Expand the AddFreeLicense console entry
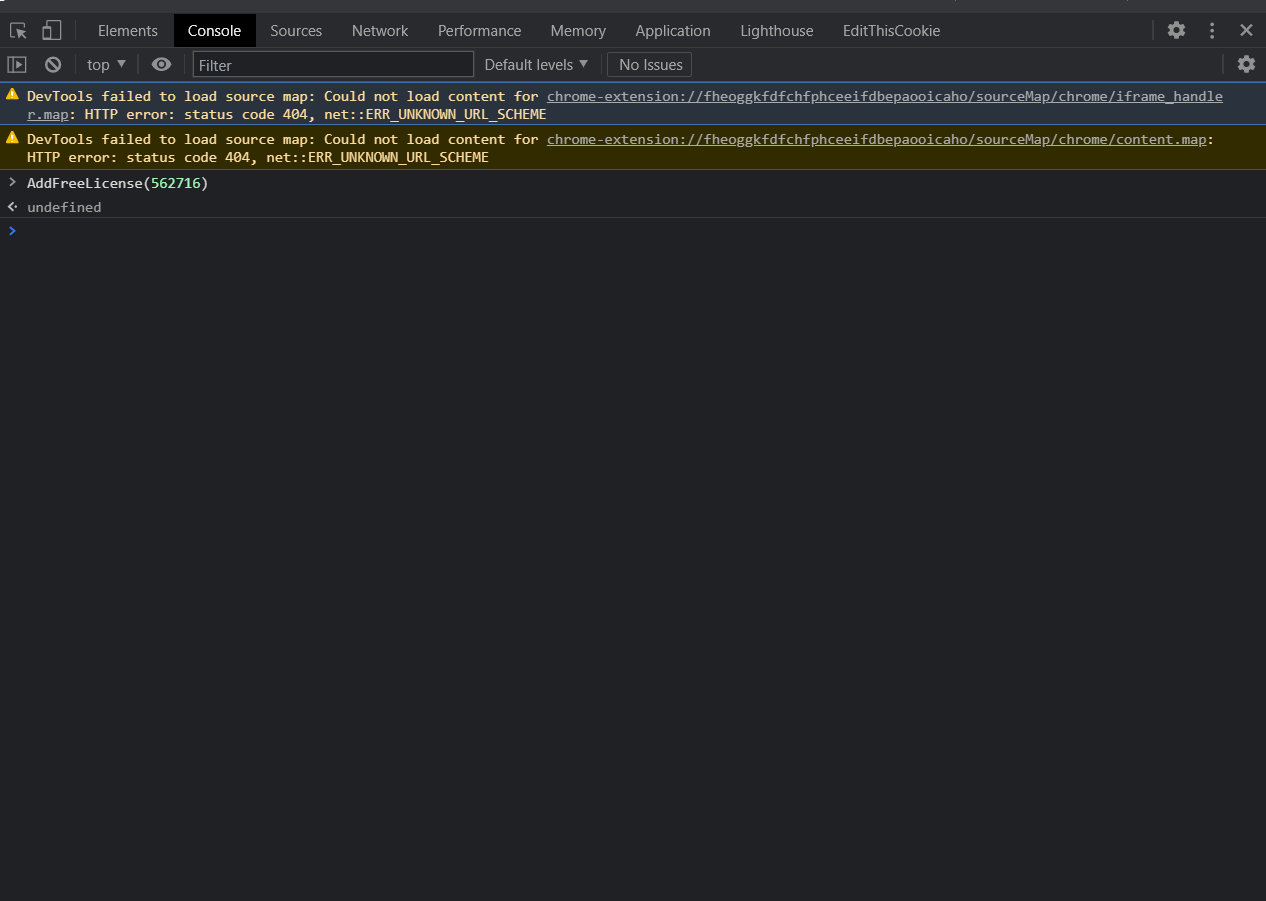Screen dimensions: 1266x901 click(11, 182)
